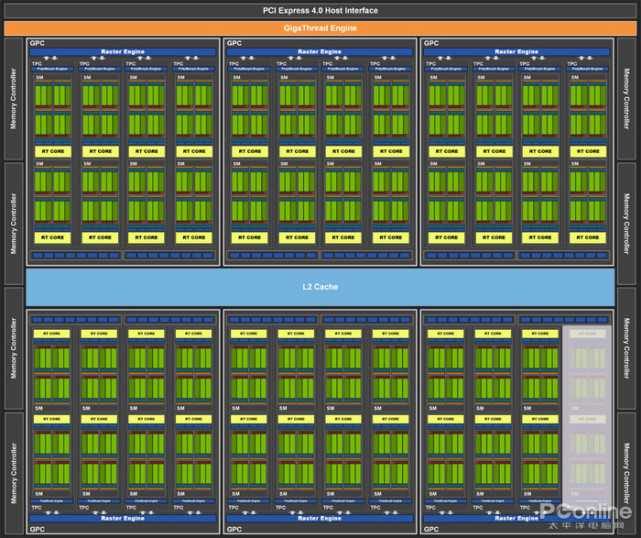641x538 pixels.
Task: Click the bottommost left Memory Controller block
Action: 13,471
